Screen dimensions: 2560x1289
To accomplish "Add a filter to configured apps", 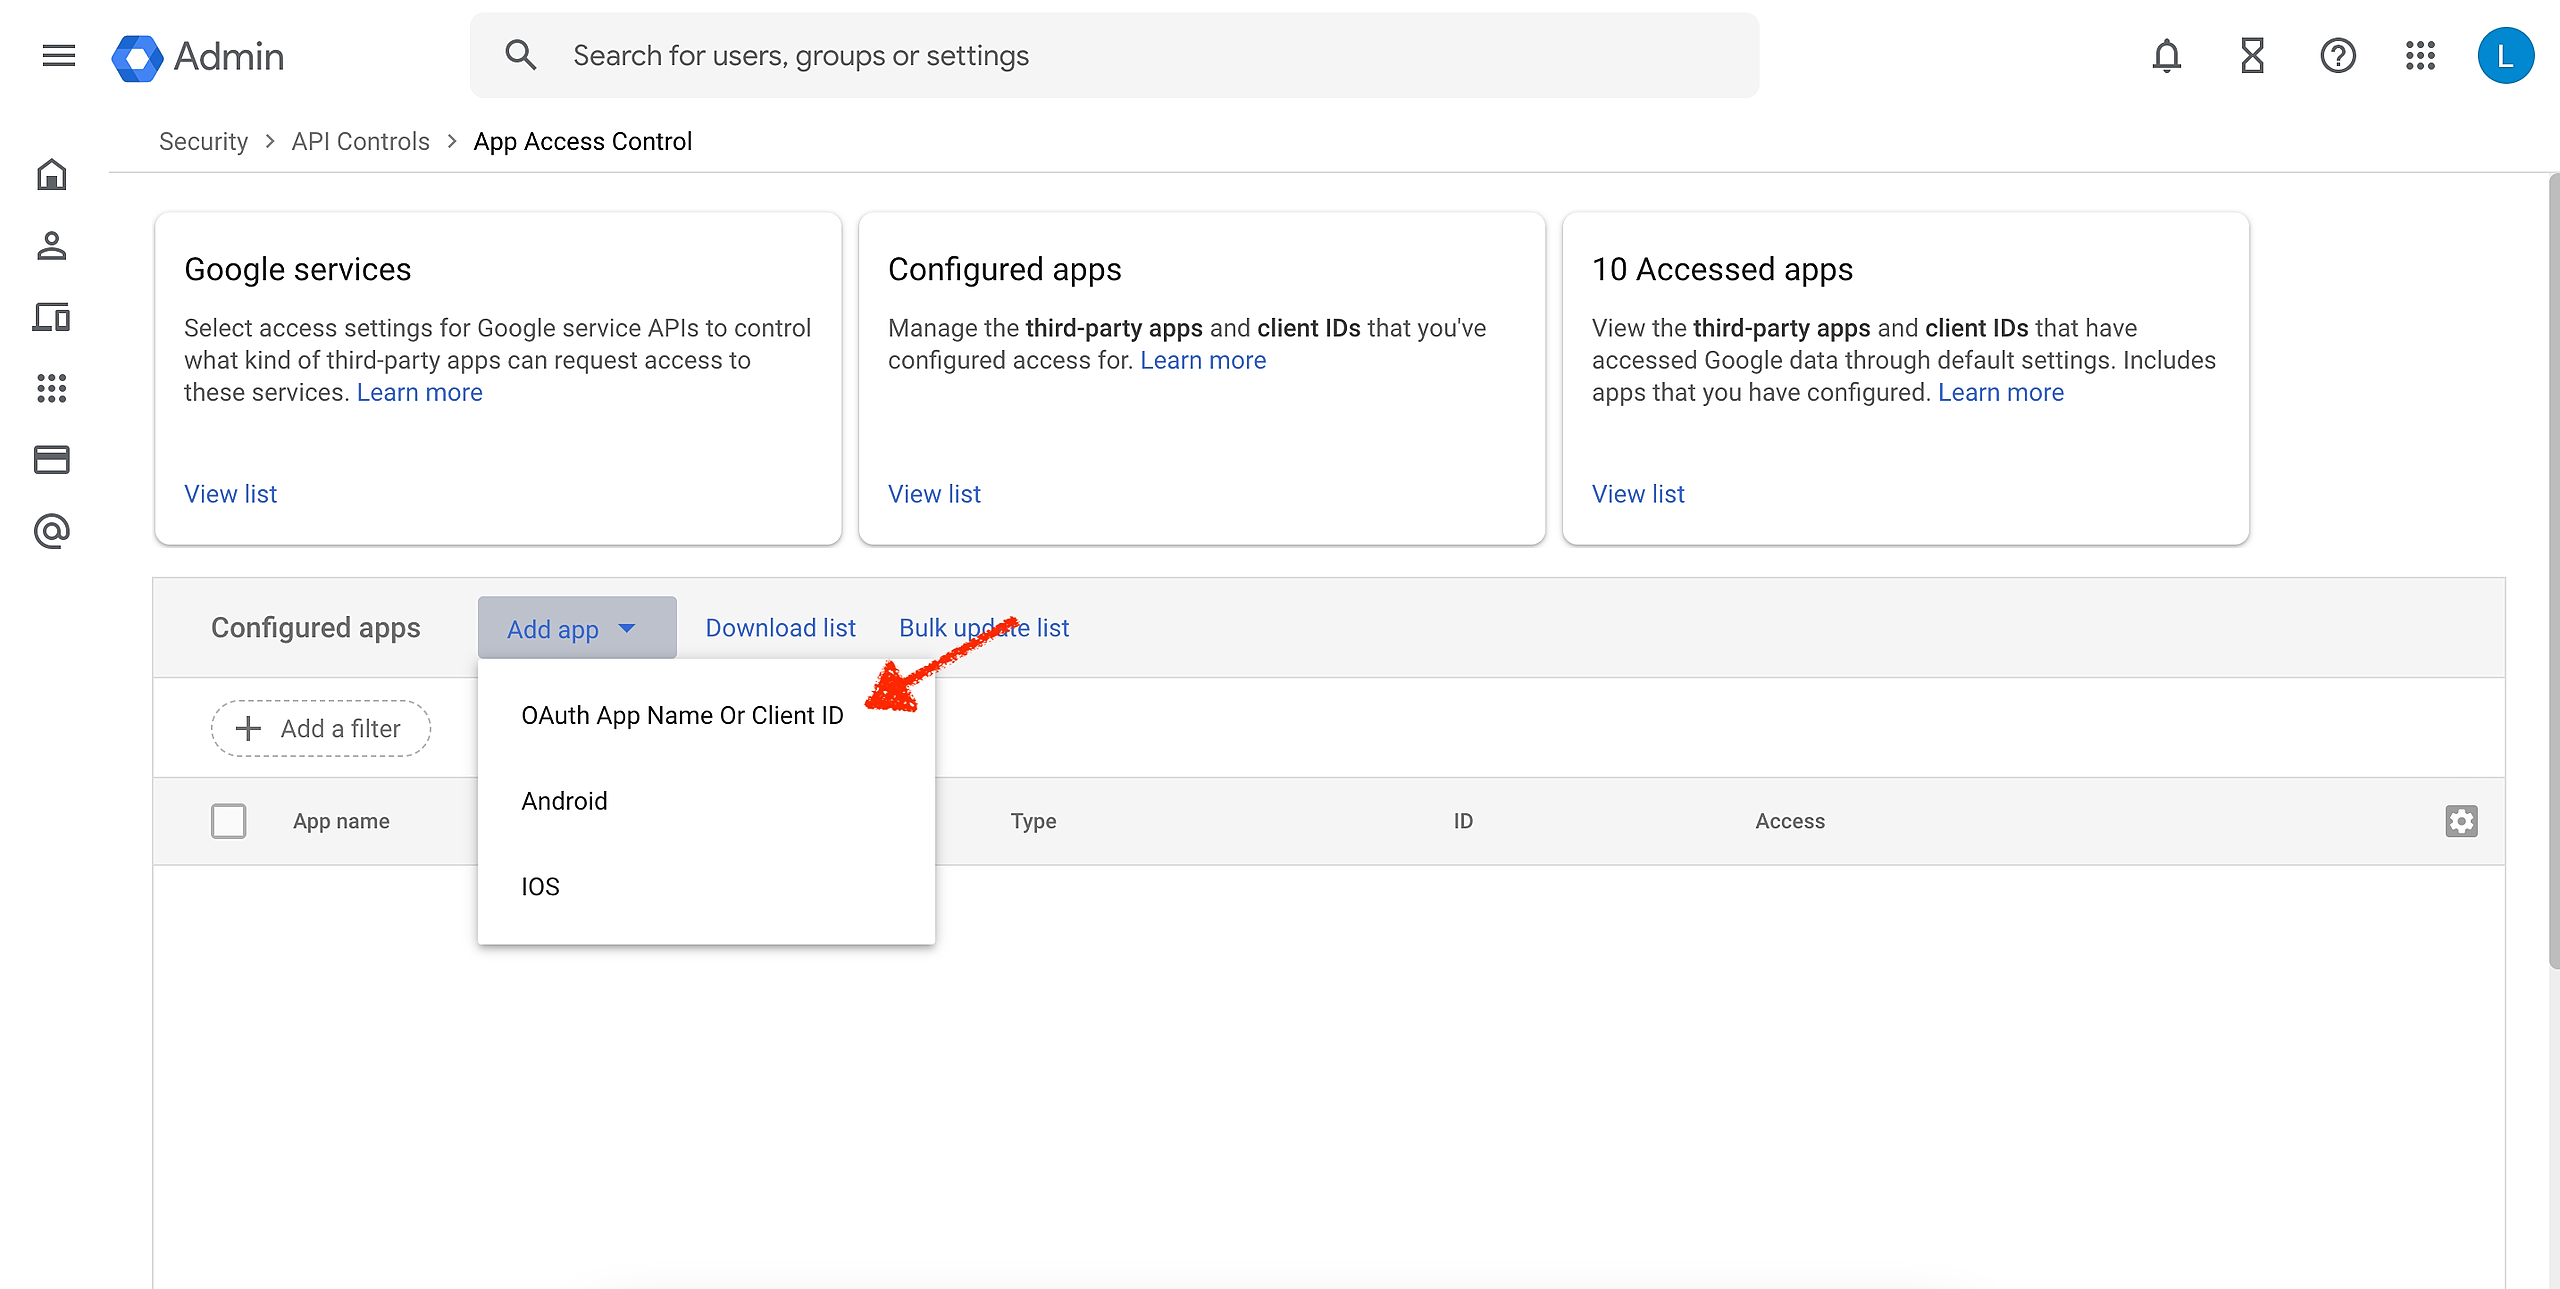I will pos(321,729).
